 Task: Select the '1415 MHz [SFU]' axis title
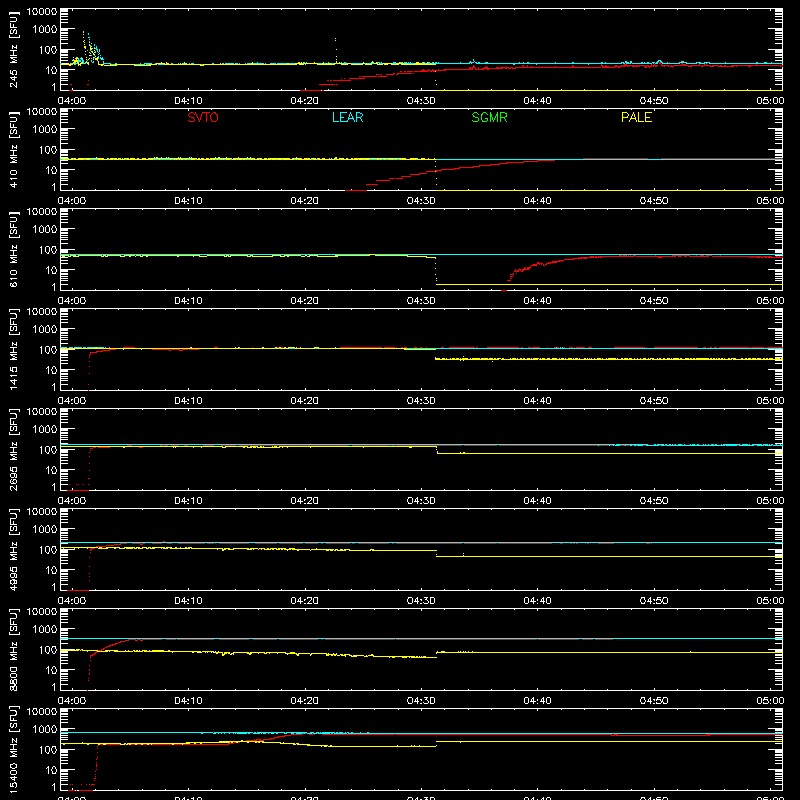click(x=13, y=349)
